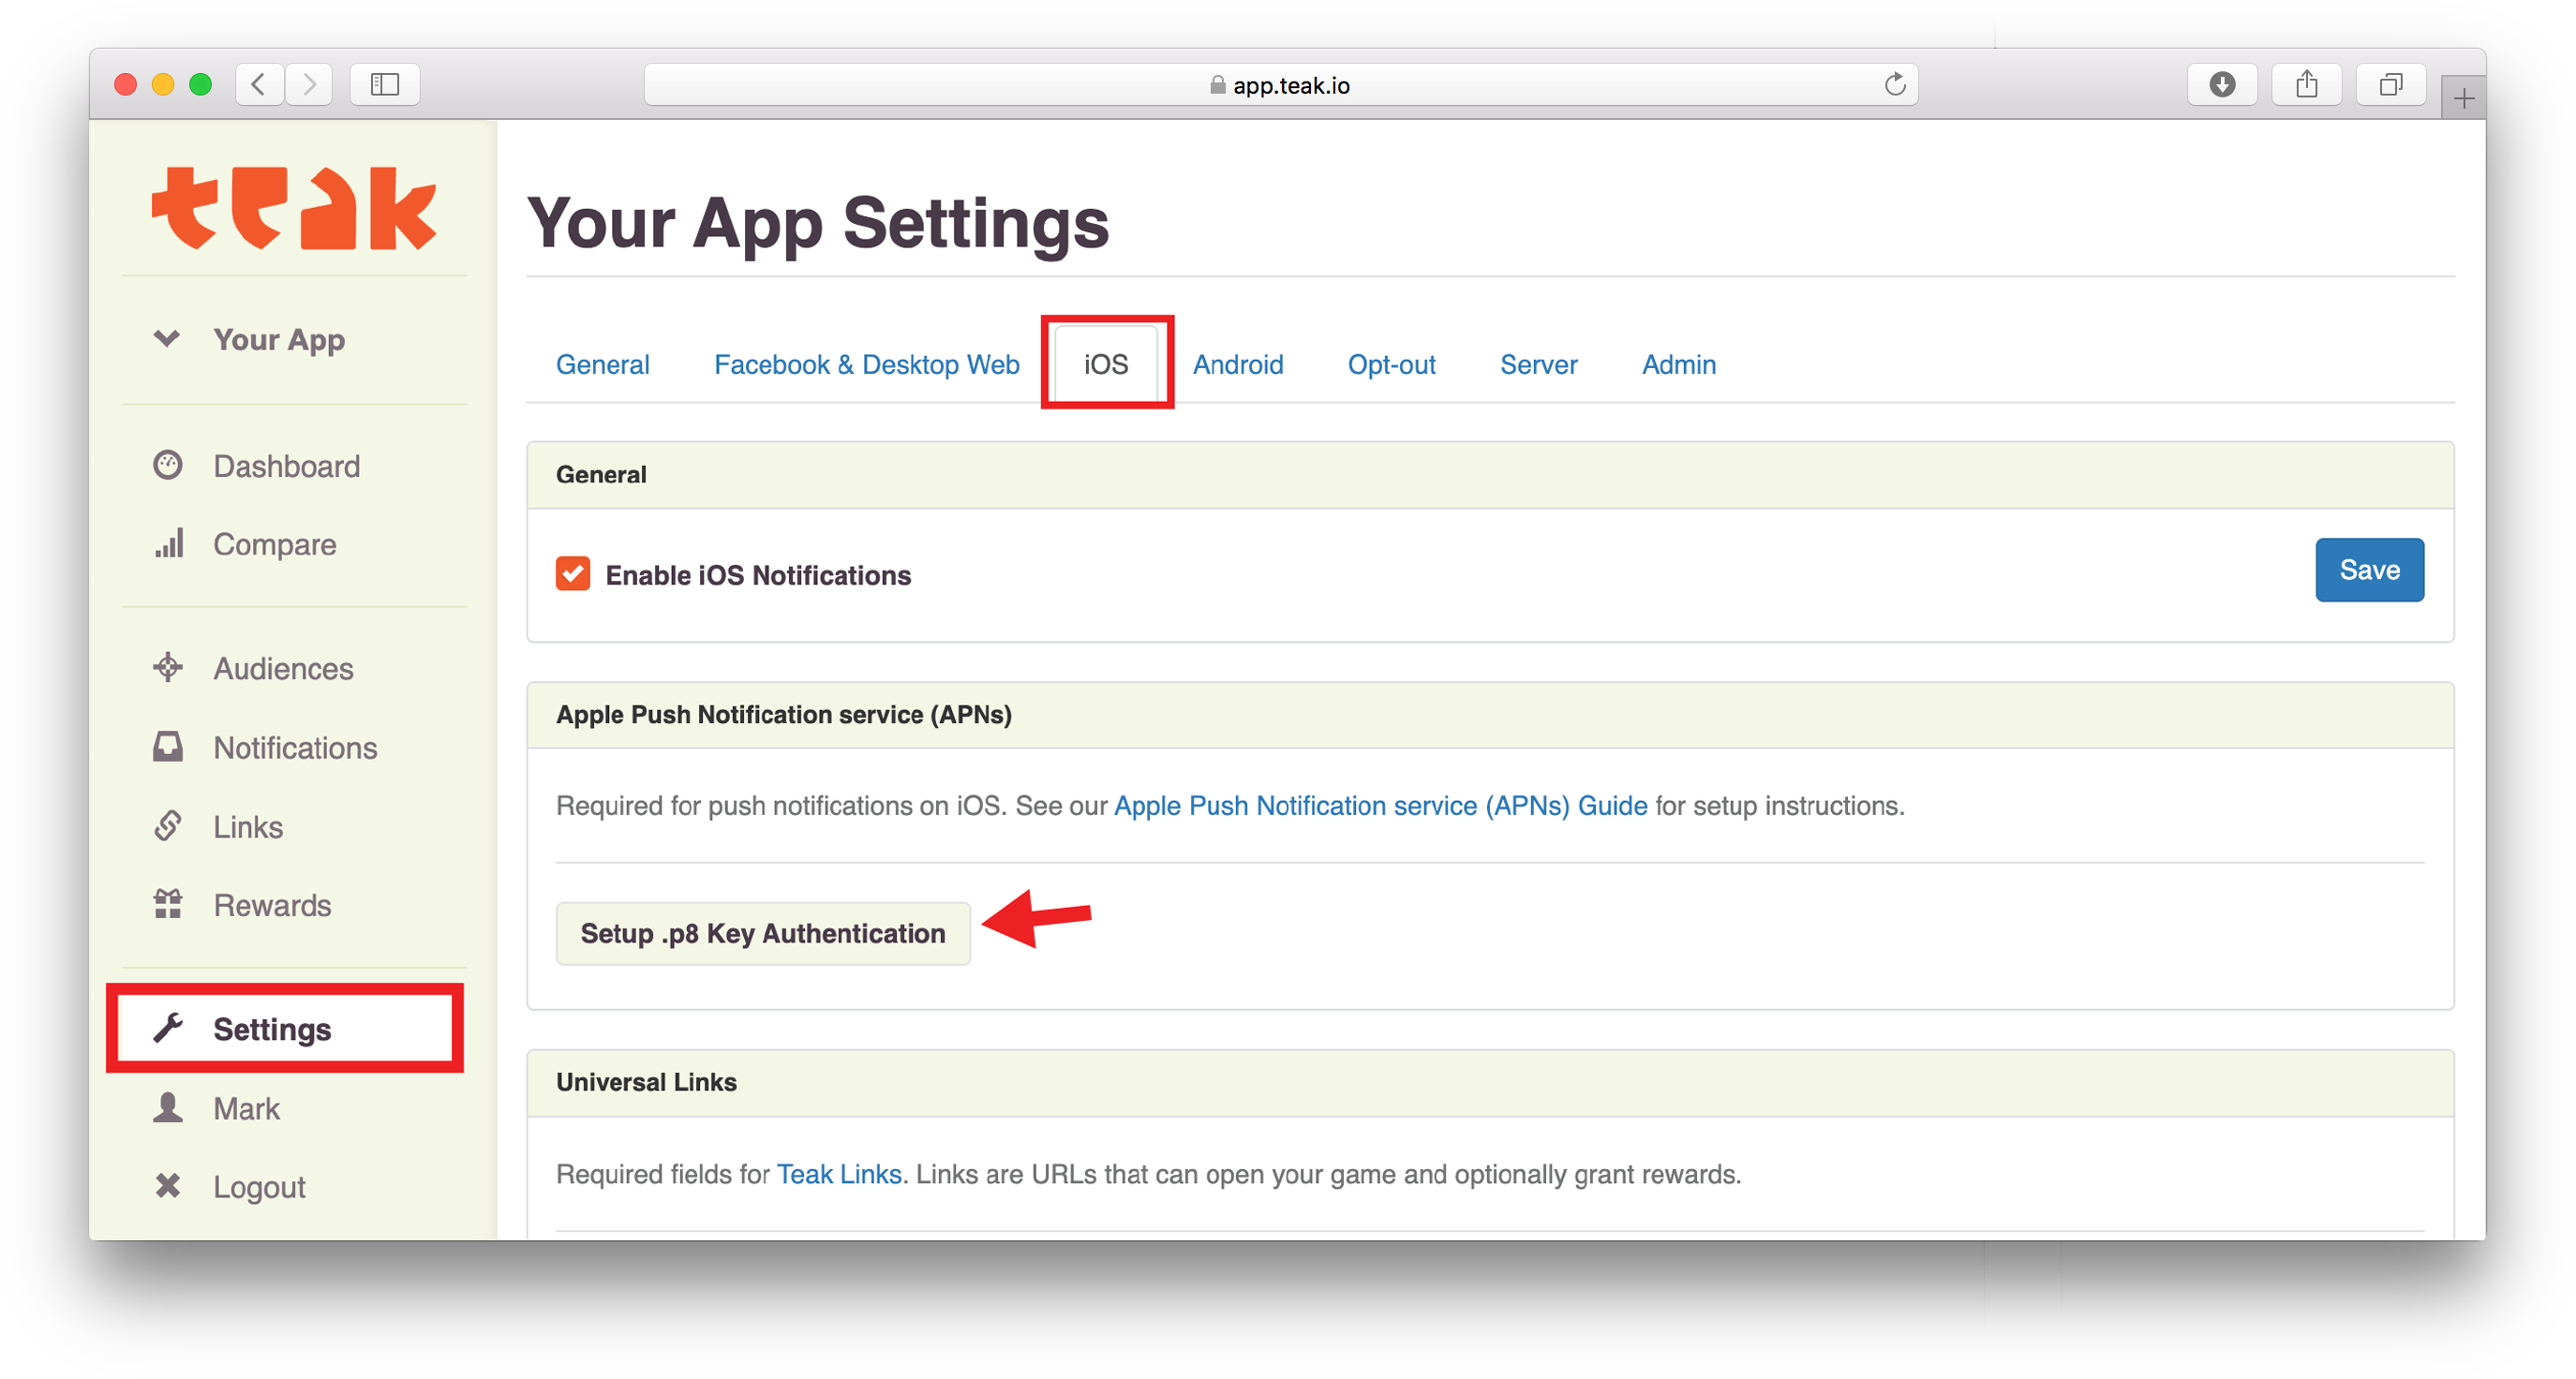The width and height of the screenshot is (2576, 1379).
Task: Show all tabs overview button
Action: point(2391,84)
